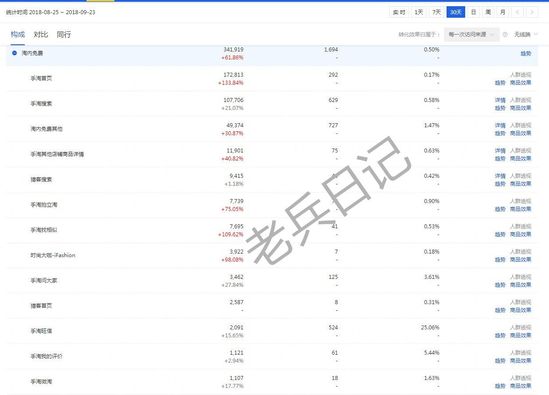
Task: Open 详情 link for 手淘搜索 row
Action: coord(500,100)
